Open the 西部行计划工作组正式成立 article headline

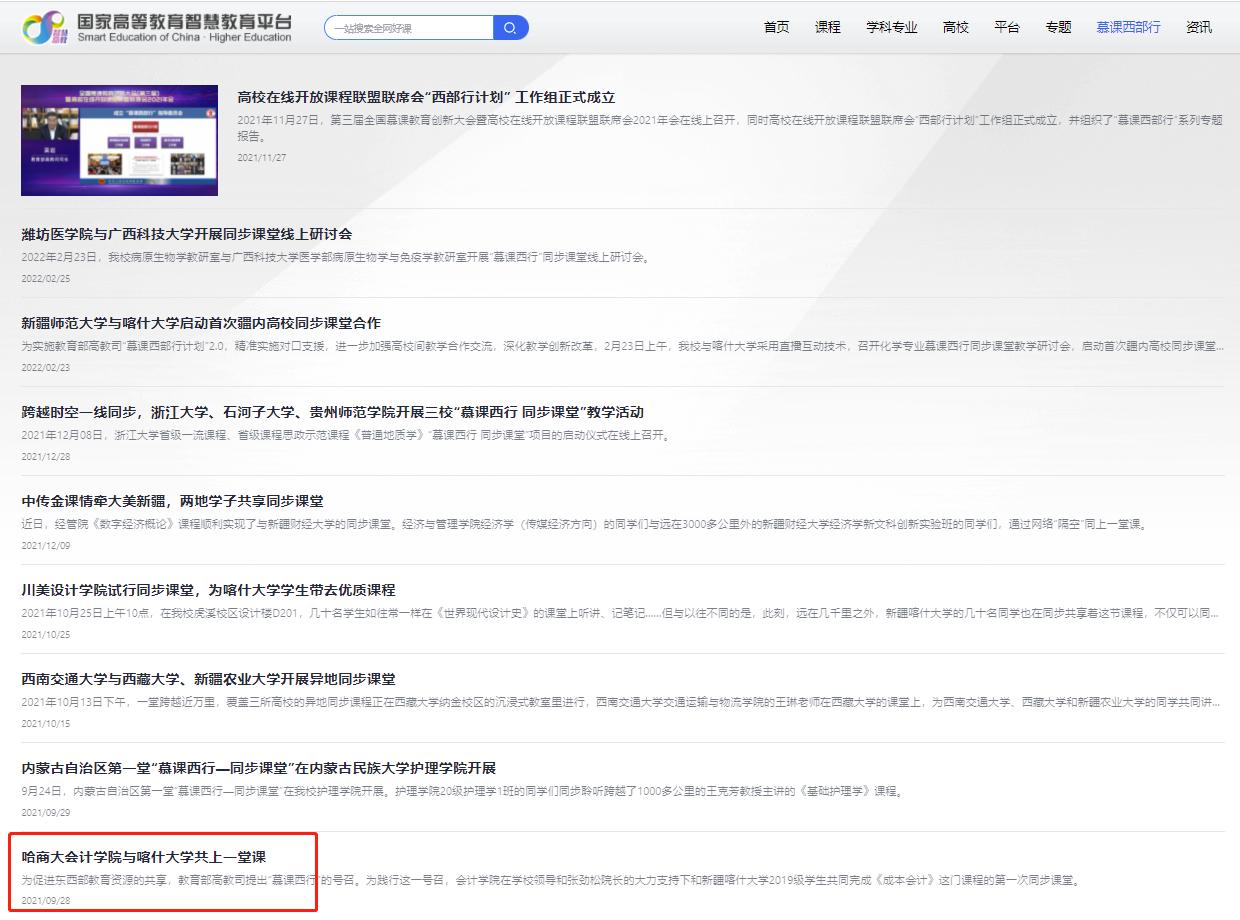point(426,97)
